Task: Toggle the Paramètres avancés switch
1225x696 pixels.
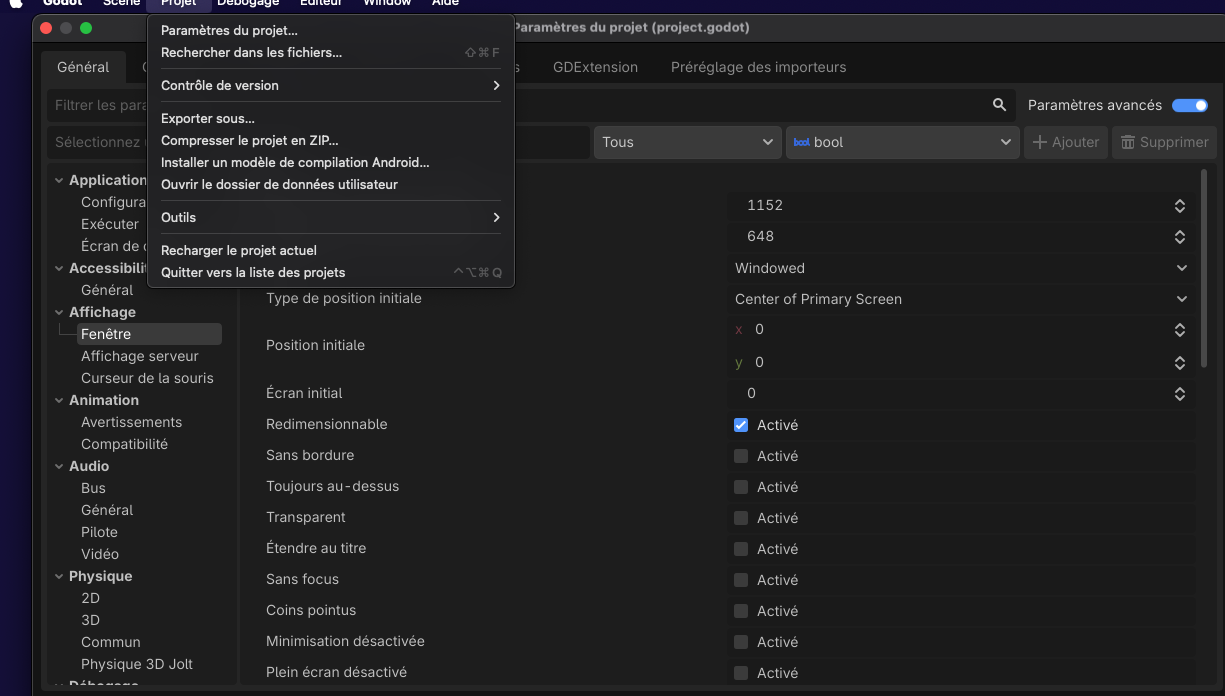Action: 1190,105
